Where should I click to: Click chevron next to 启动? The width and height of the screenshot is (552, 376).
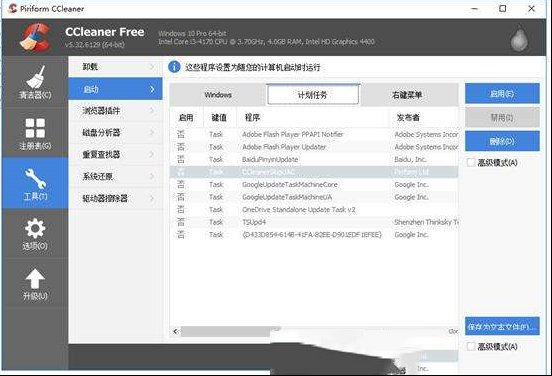point(152,89)
